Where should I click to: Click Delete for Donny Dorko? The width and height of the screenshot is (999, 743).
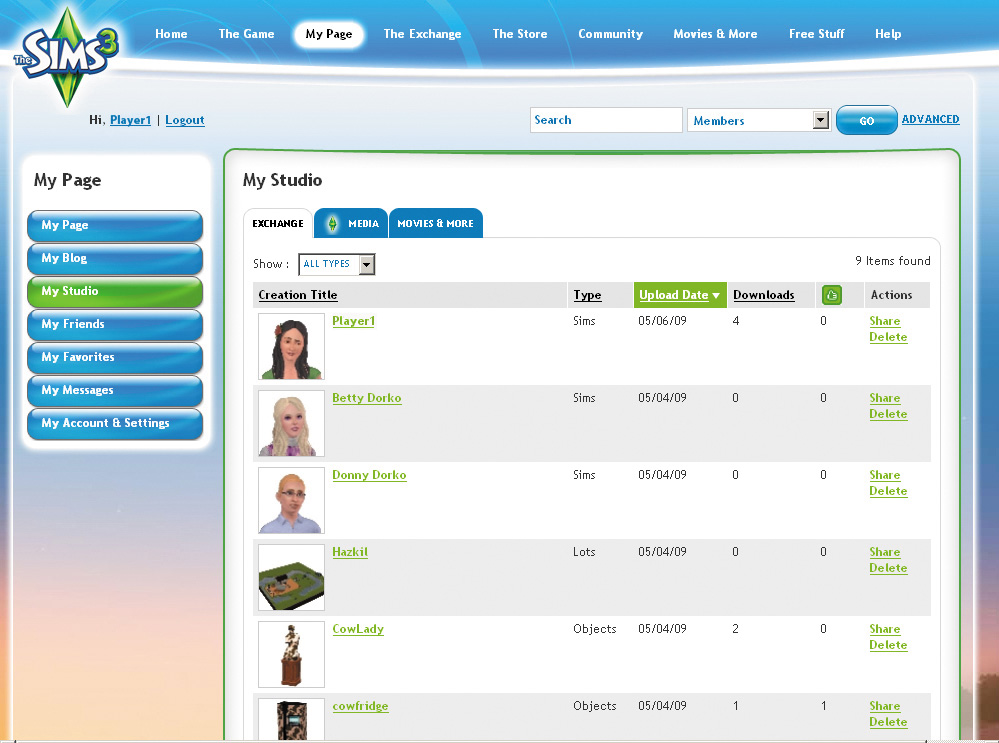pos(888,491)
